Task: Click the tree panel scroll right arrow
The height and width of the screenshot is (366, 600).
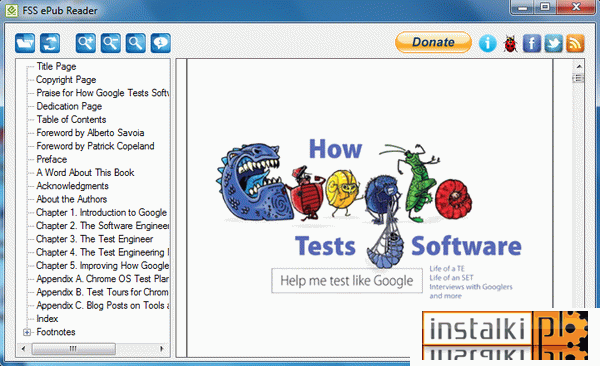Action: coord(161,349)
